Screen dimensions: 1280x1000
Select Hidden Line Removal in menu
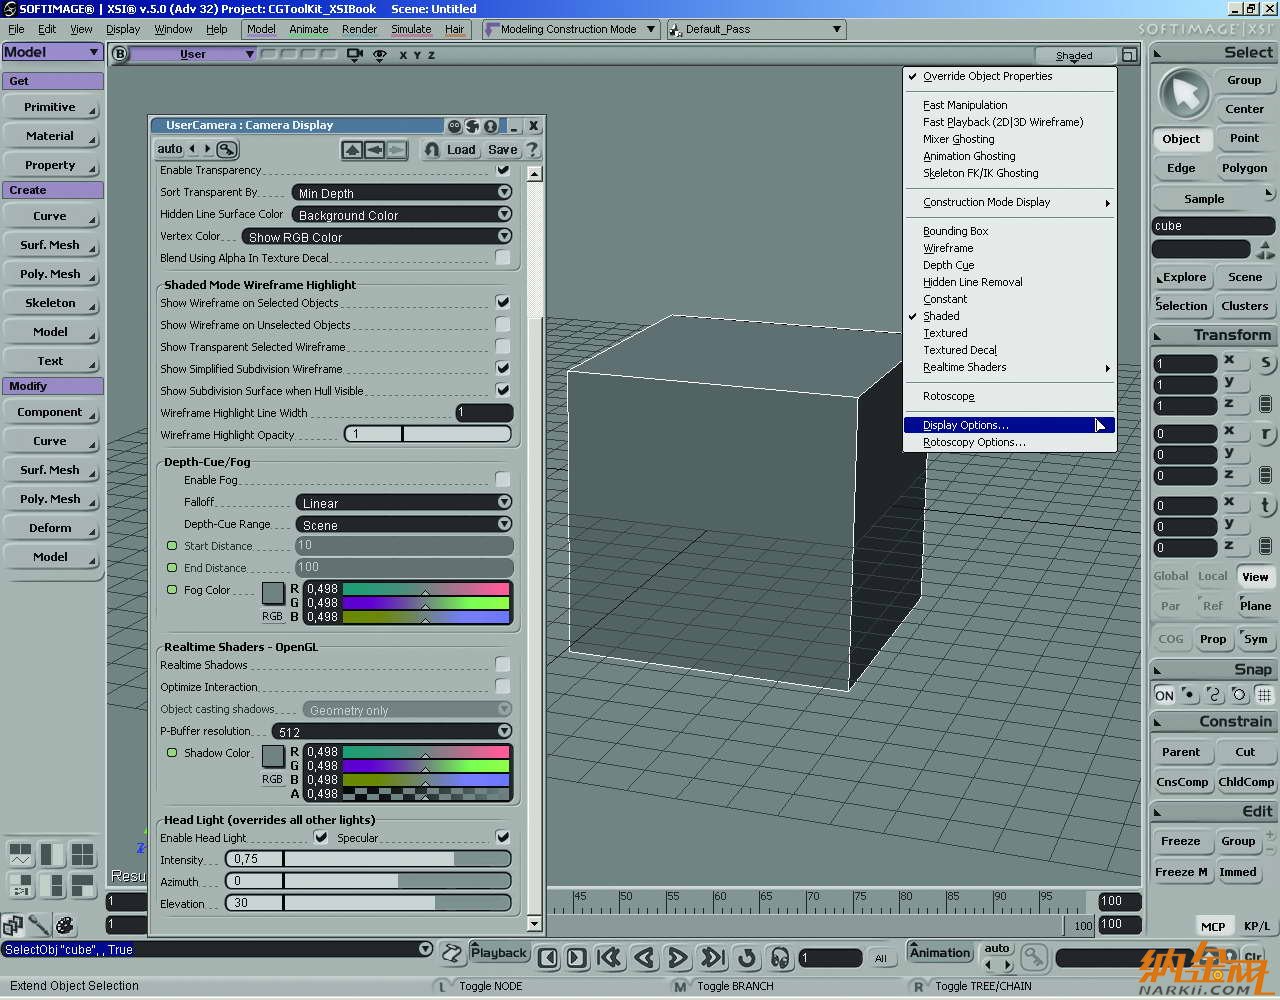coord(973,282)
